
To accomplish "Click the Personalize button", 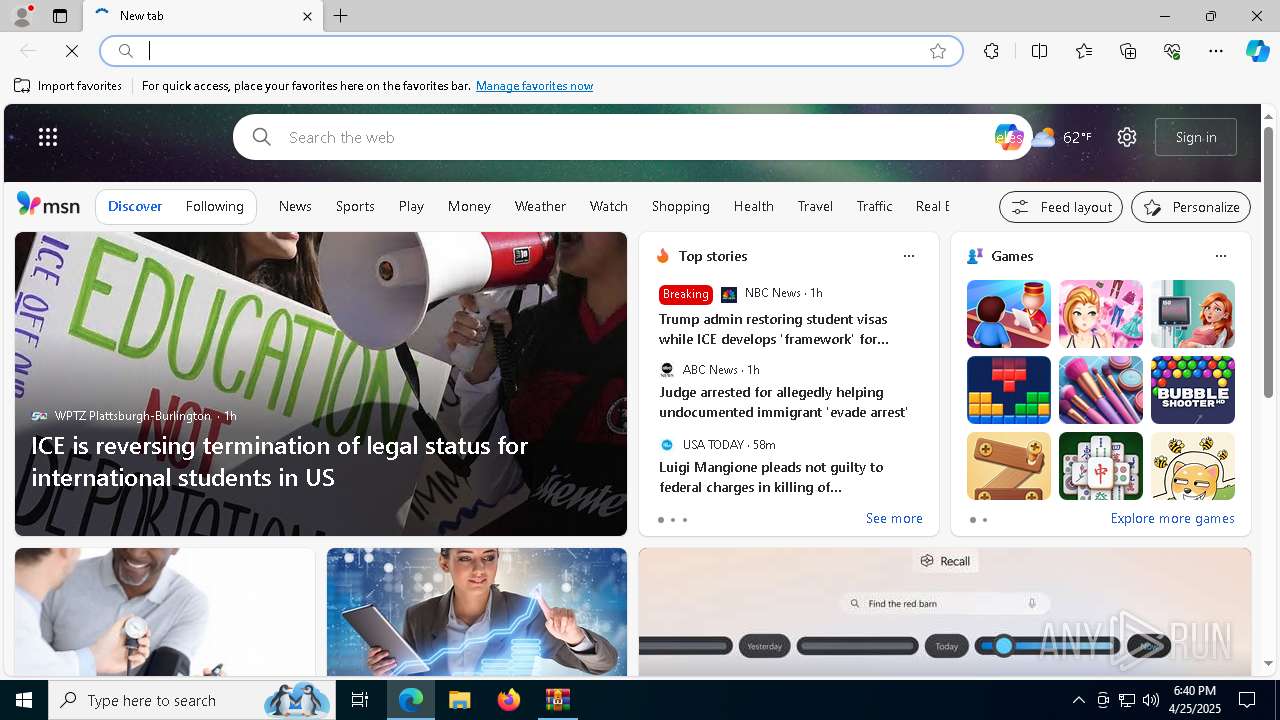I will coord(1191,207).
